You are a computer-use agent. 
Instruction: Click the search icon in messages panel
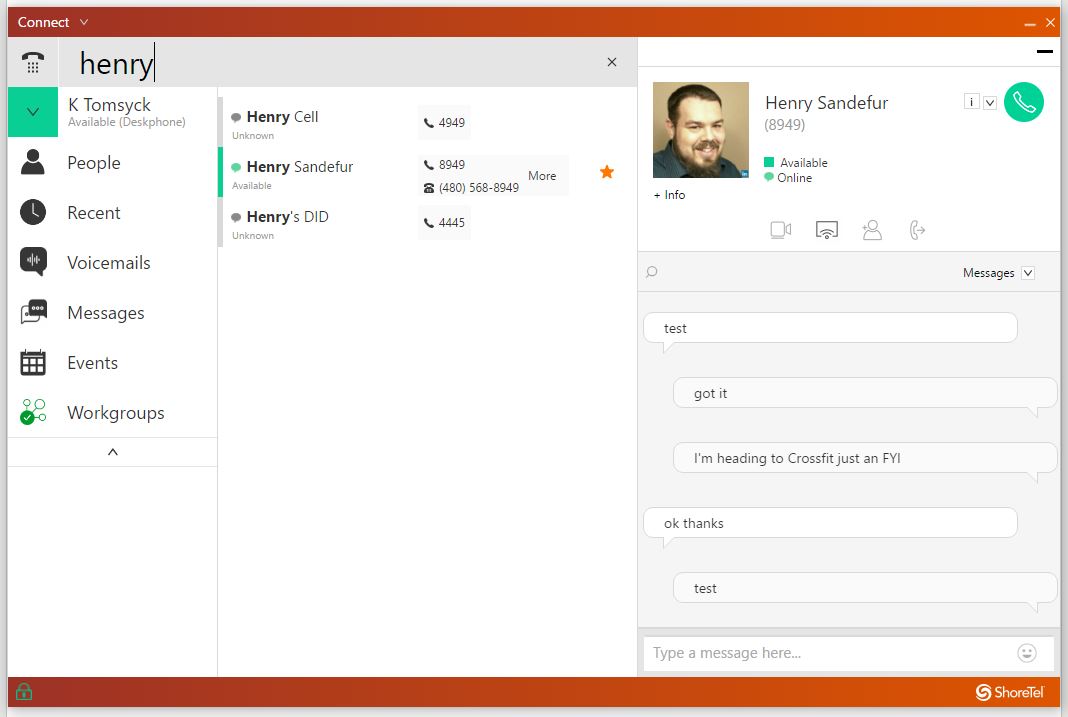click(652, 272)
